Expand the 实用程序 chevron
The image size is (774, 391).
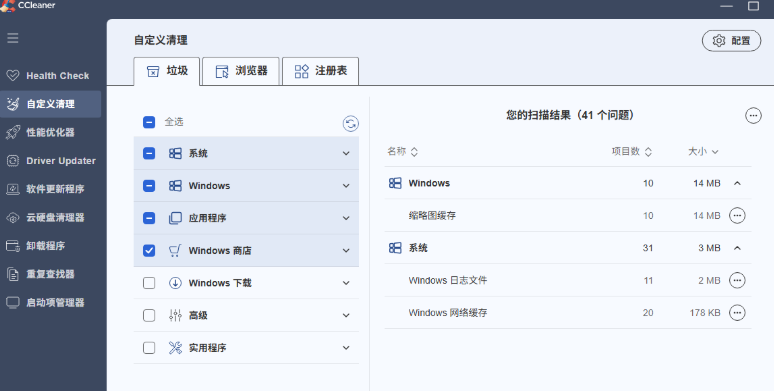(346, 348)
